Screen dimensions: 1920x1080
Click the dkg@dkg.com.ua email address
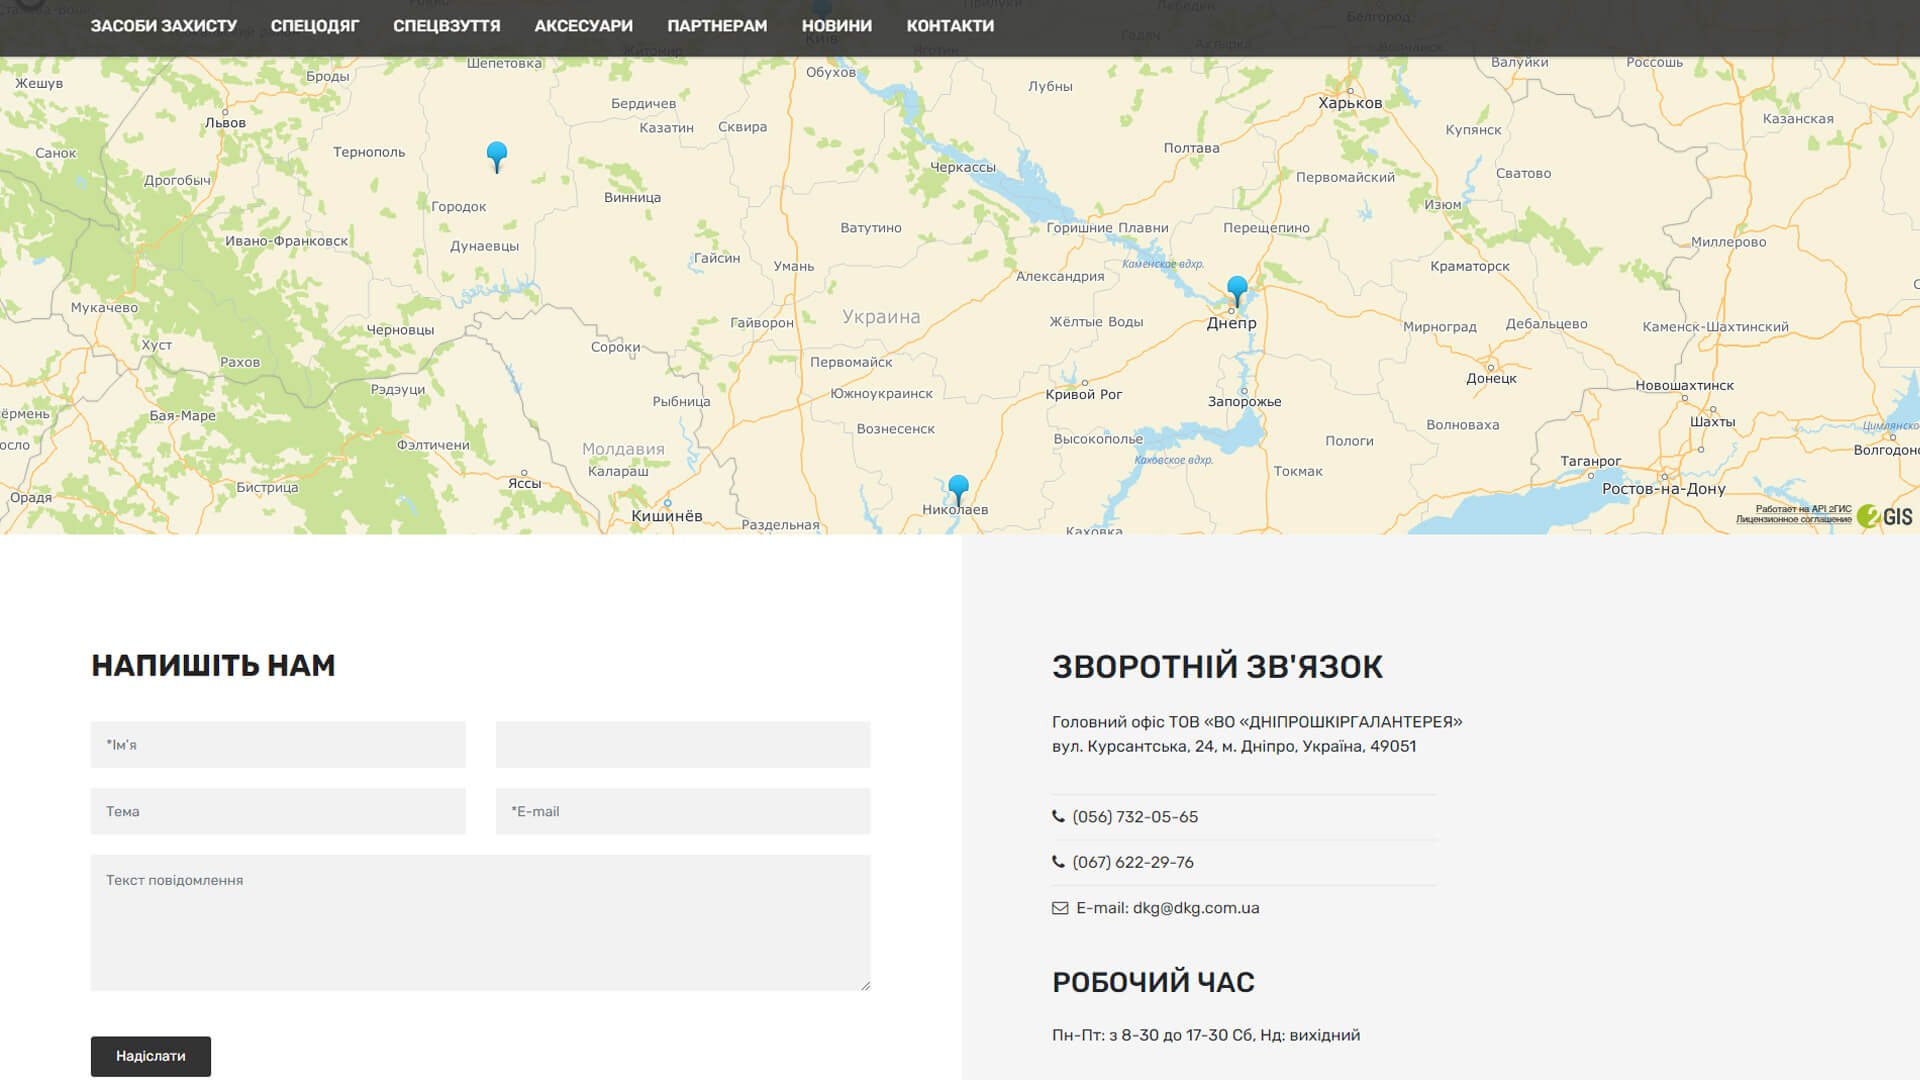click(x=1196, y=908)
